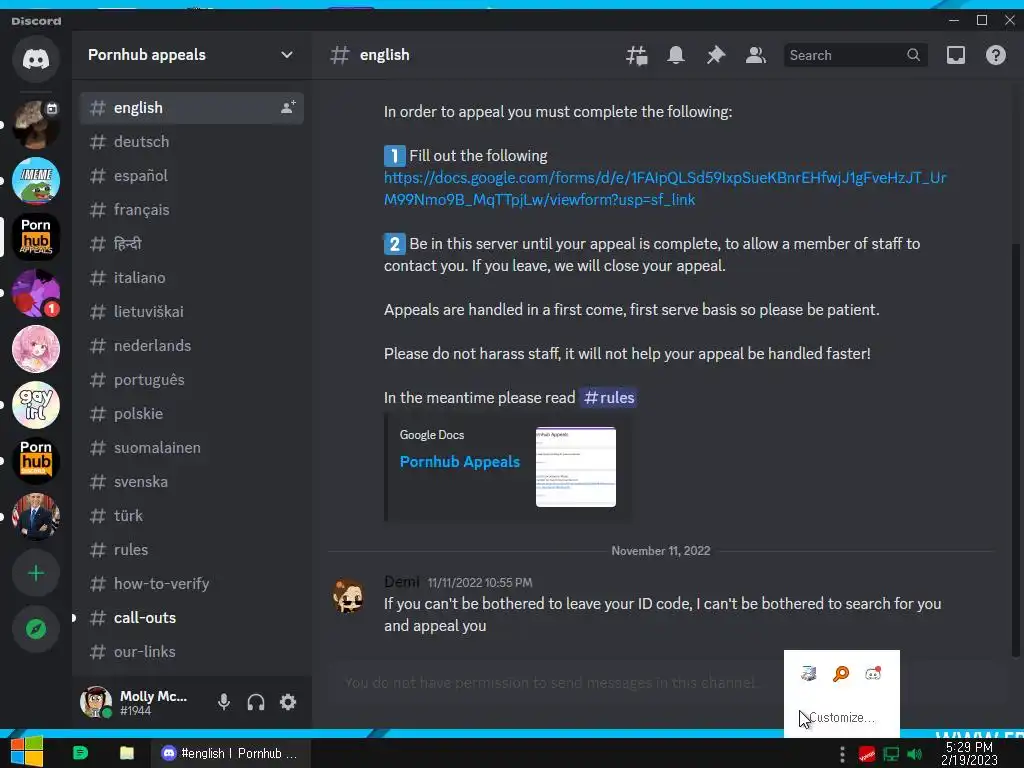1024x768 pixels.
Task: Open the rules channel in sidebar
Action: (x=191, y=549)
